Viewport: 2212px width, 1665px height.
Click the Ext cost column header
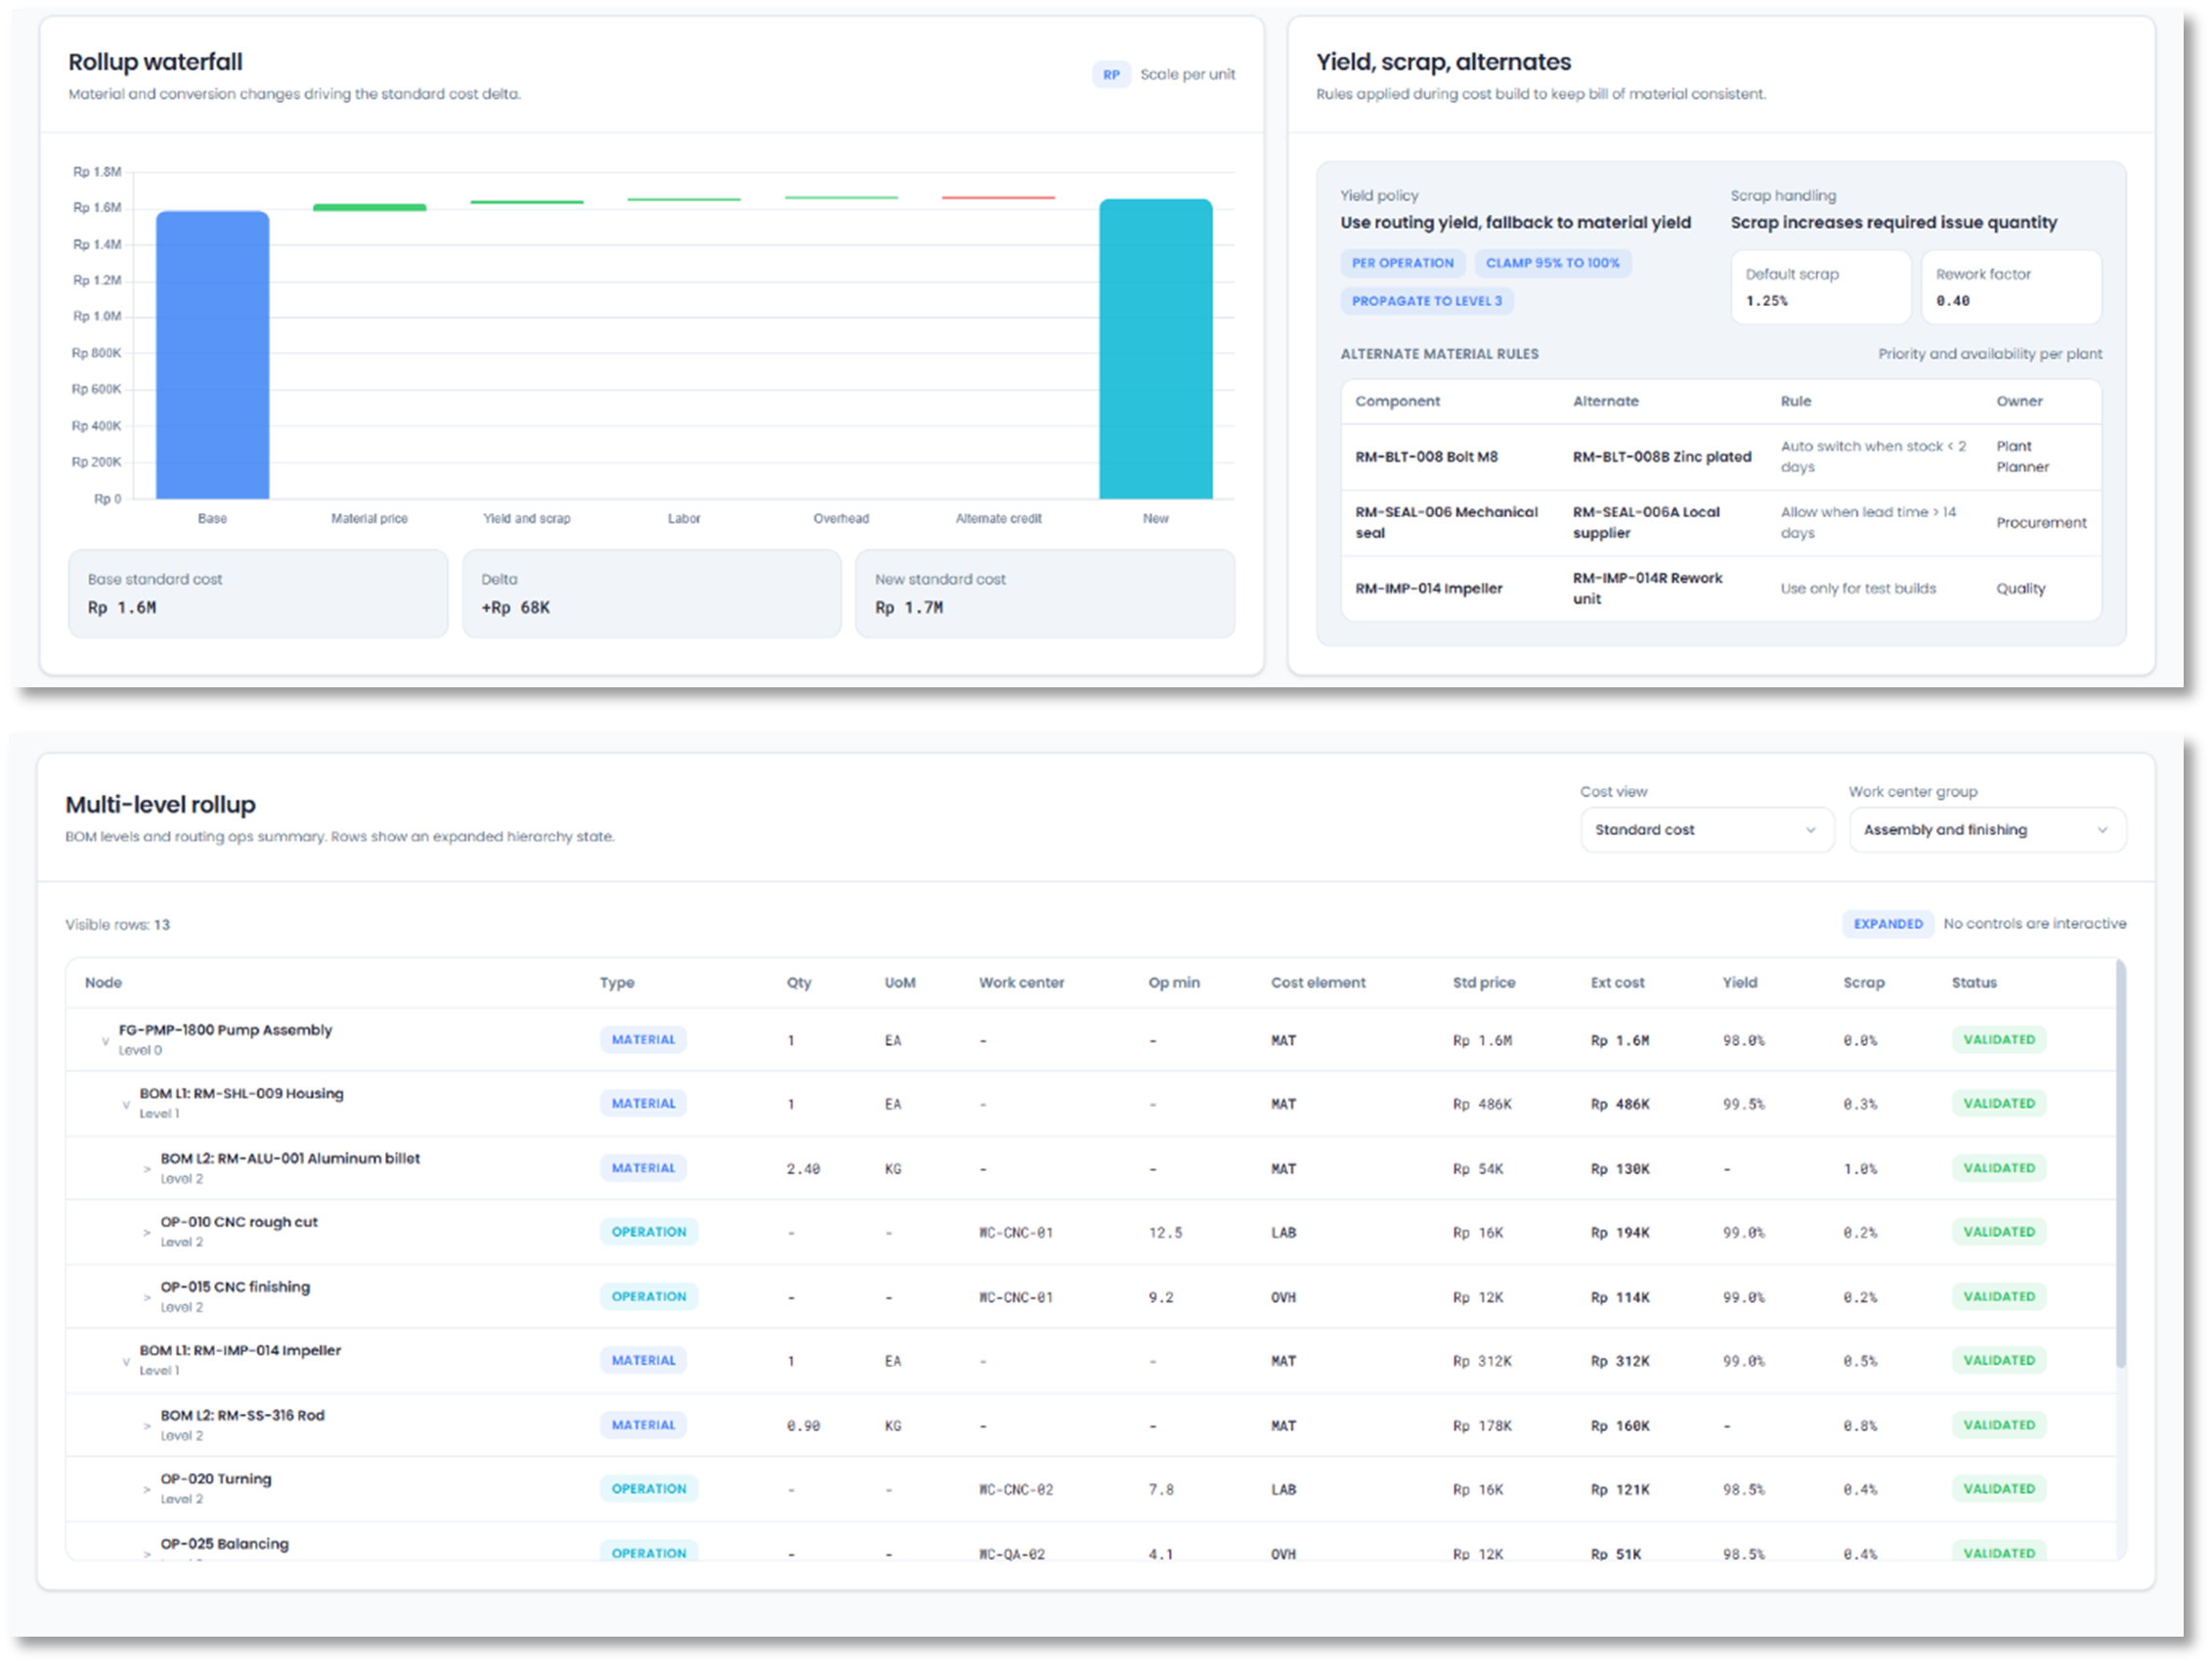(1617, 983)
